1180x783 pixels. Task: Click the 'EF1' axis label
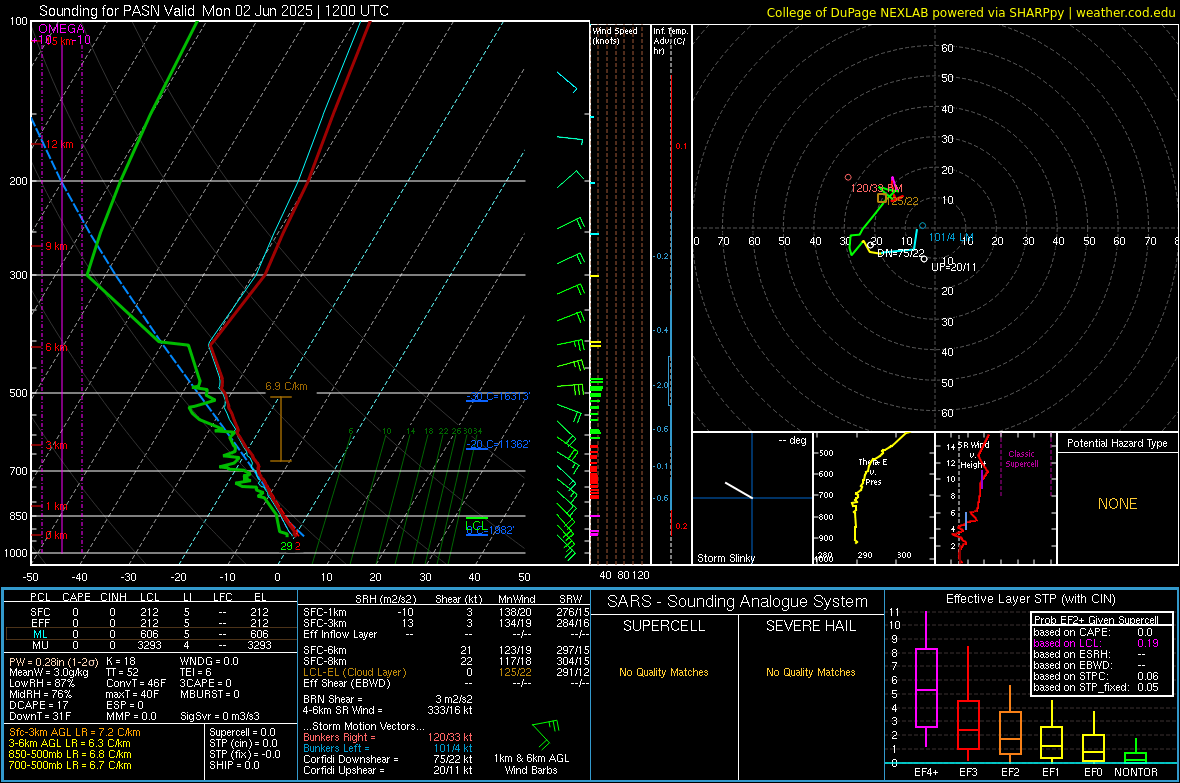coord(1051,772)
